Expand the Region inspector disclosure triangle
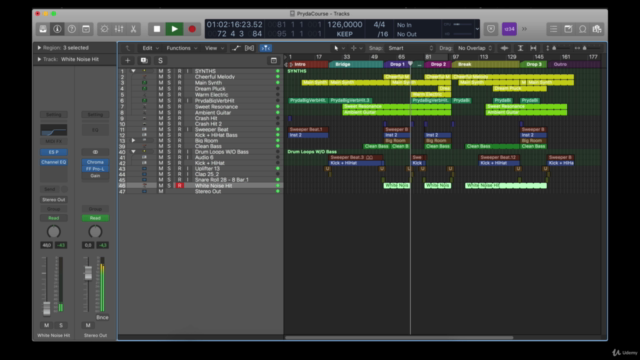Viewport: 640px width, 360px height. [39, 48]
